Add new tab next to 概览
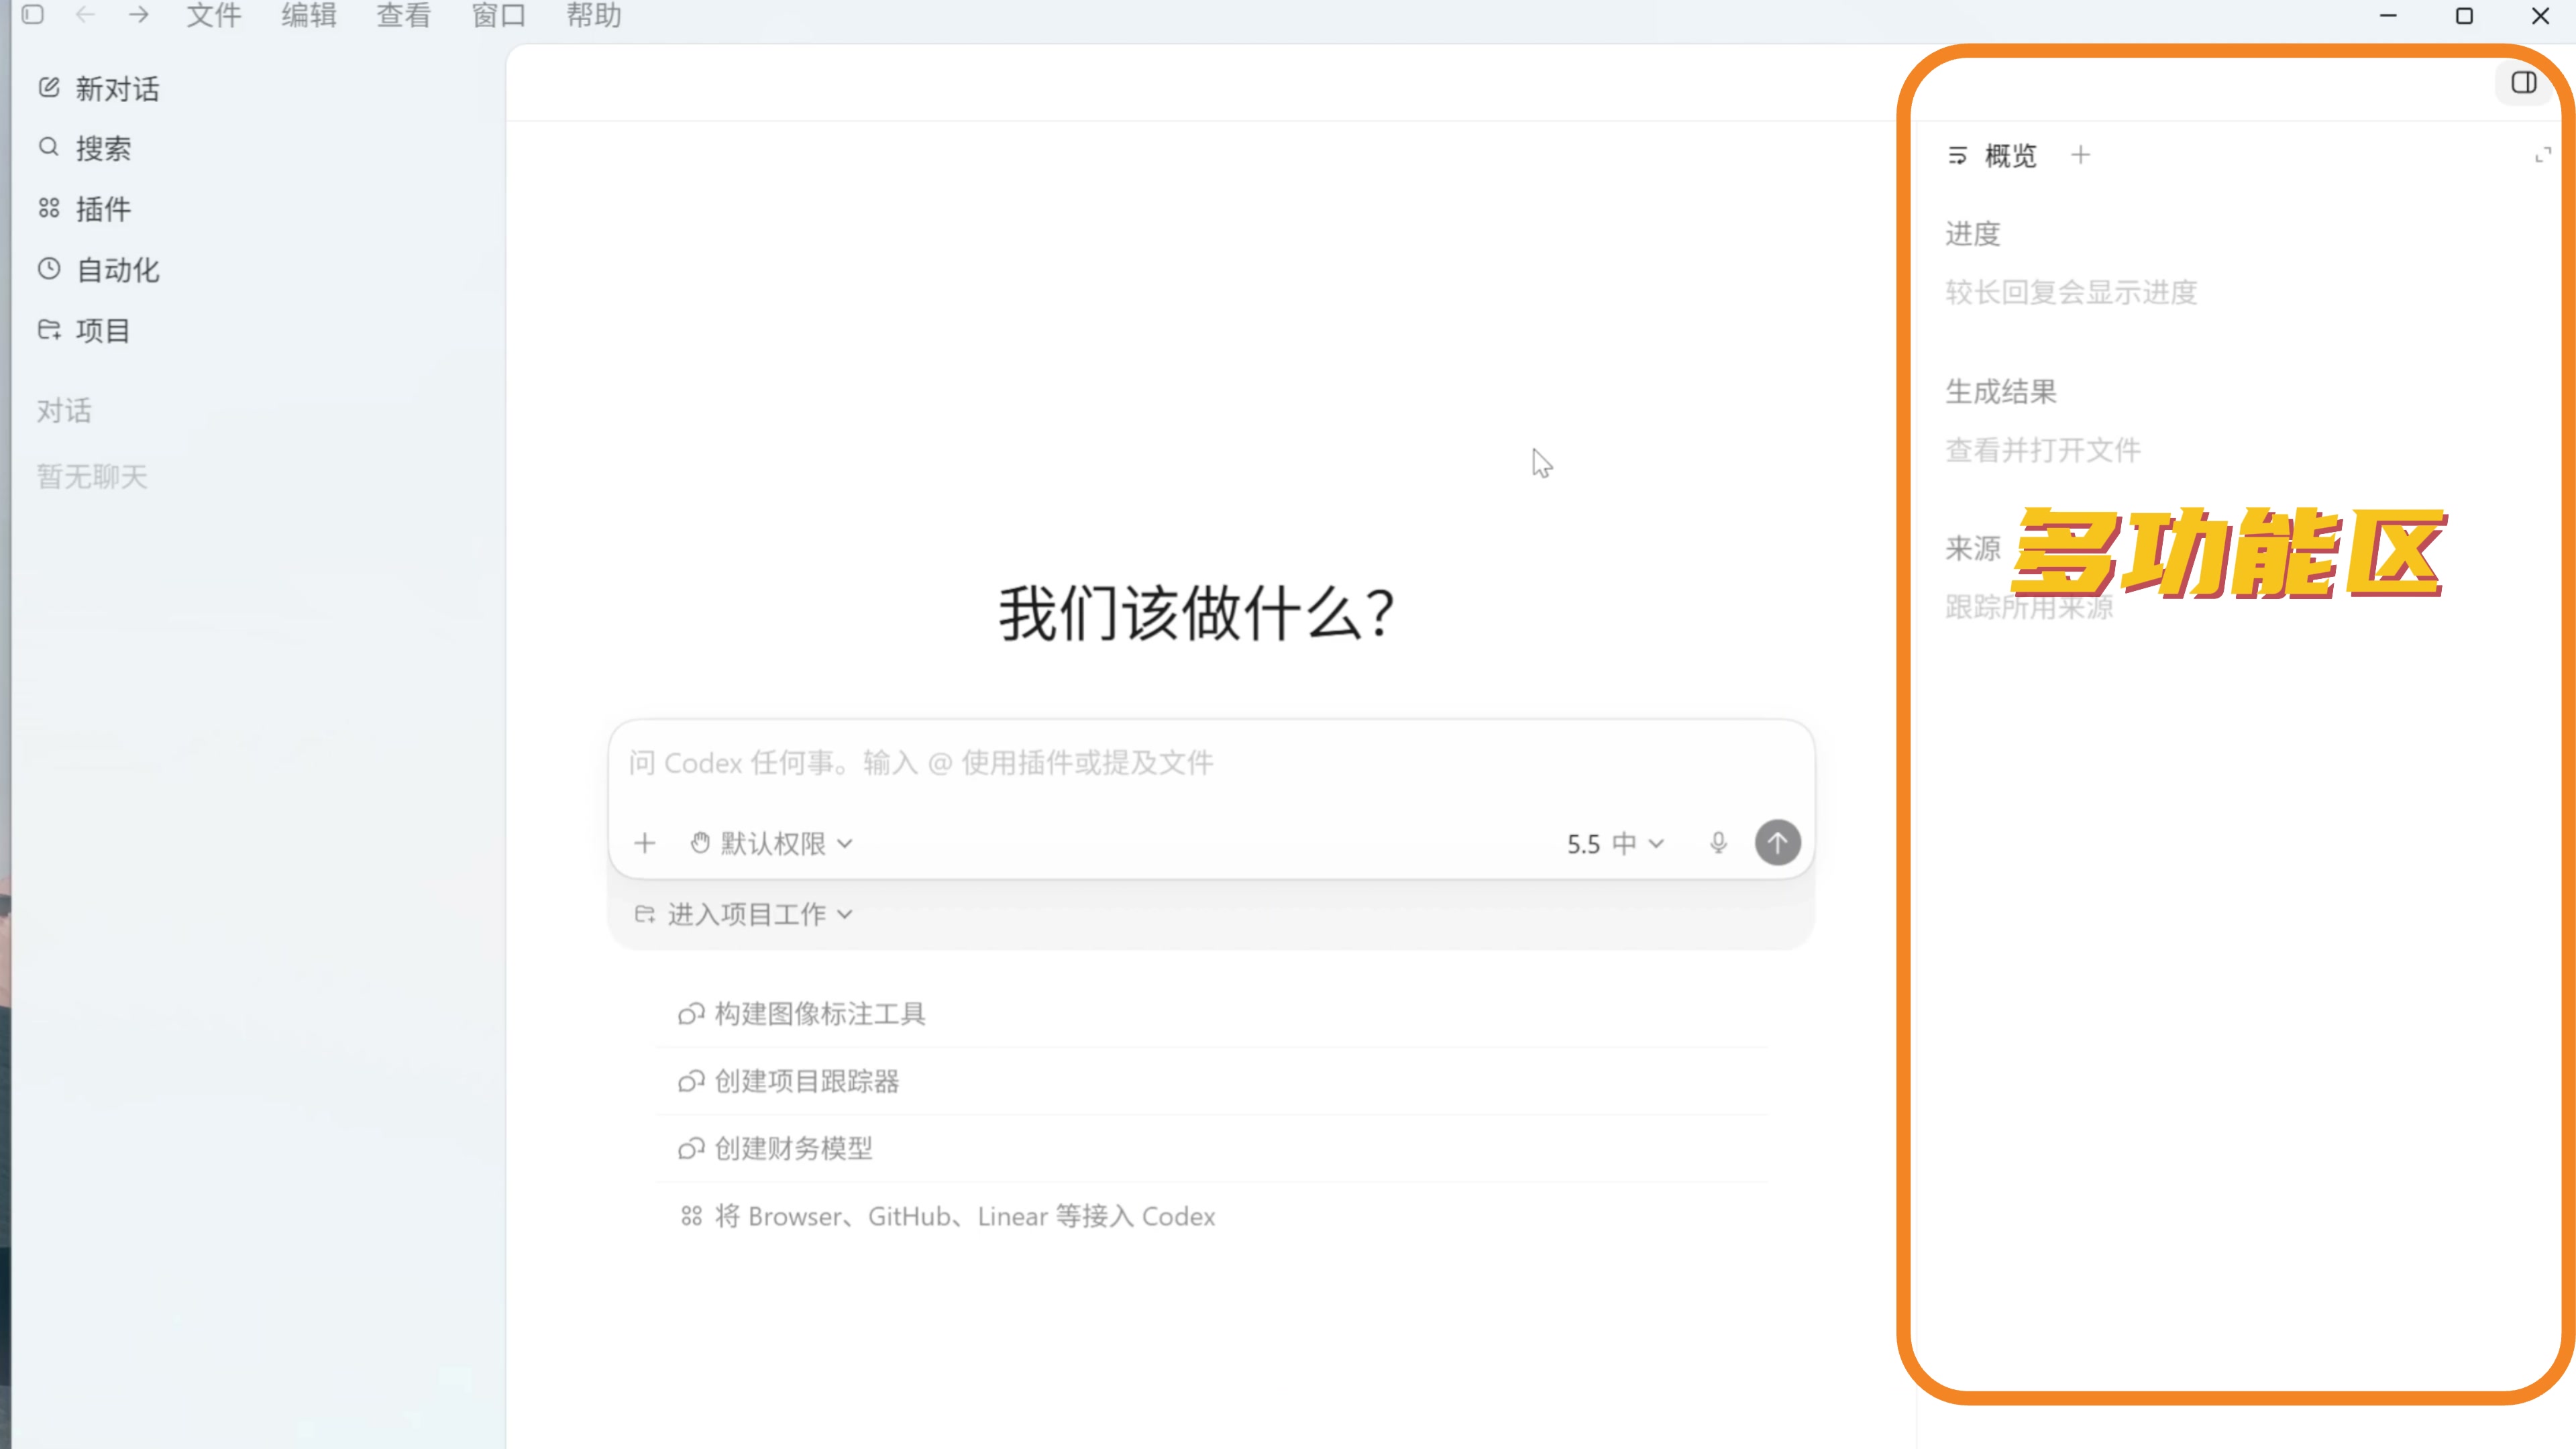The height and width of the screenshot is (1449, 2576). [x=2080, y=155]
